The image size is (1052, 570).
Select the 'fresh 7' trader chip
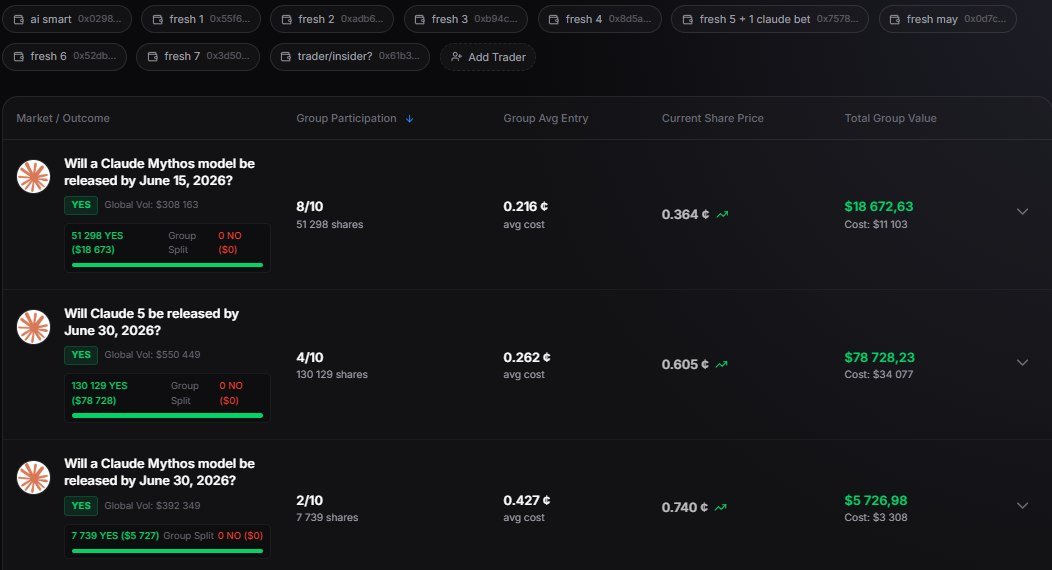click(198, 56)
